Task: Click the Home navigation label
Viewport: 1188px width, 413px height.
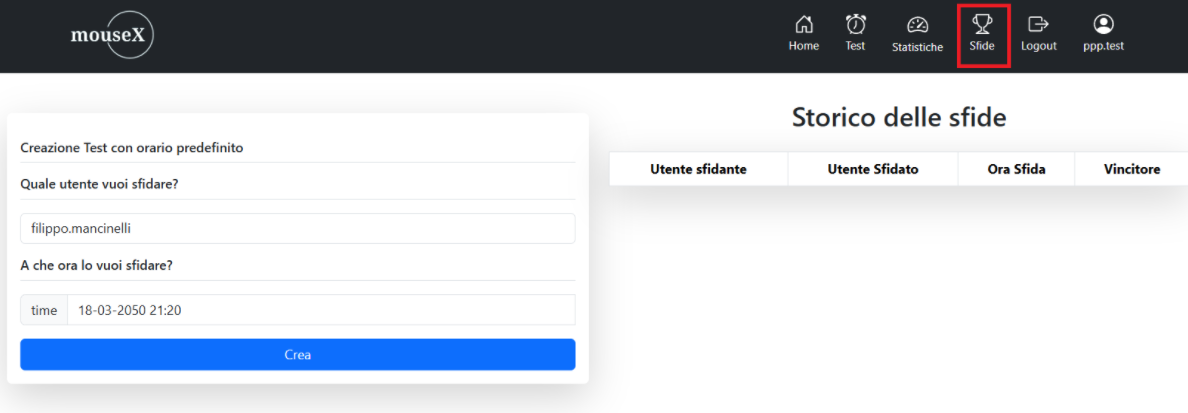Action: click(803, 46)
